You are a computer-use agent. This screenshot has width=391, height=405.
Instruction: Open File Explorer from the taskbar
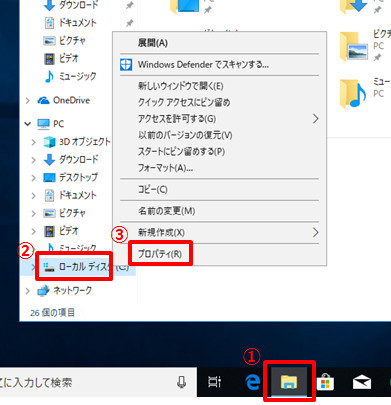pyautogui.click(x=289, y=382)
